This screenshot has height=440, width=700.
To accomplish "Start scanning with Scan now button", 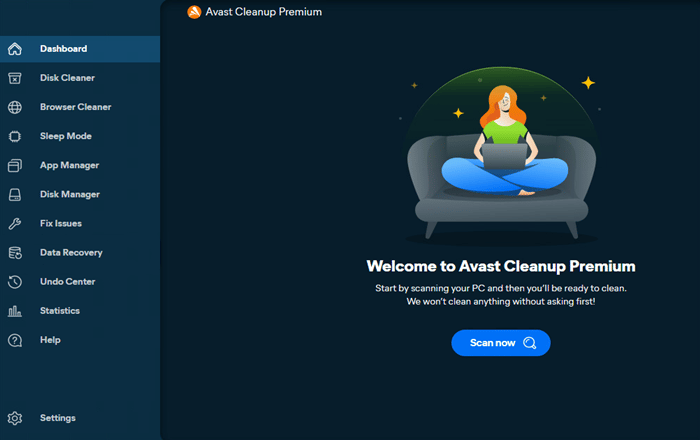I will coord(501,343).
